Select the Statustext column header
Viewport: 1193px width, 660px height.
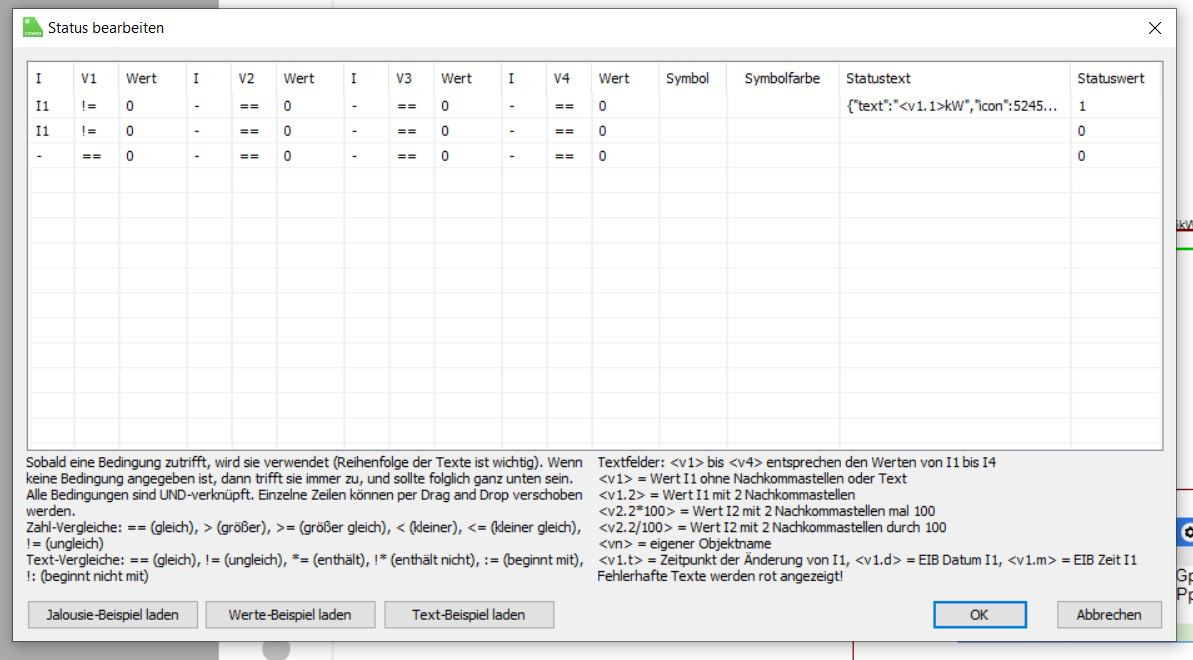[x=954, y=78]
